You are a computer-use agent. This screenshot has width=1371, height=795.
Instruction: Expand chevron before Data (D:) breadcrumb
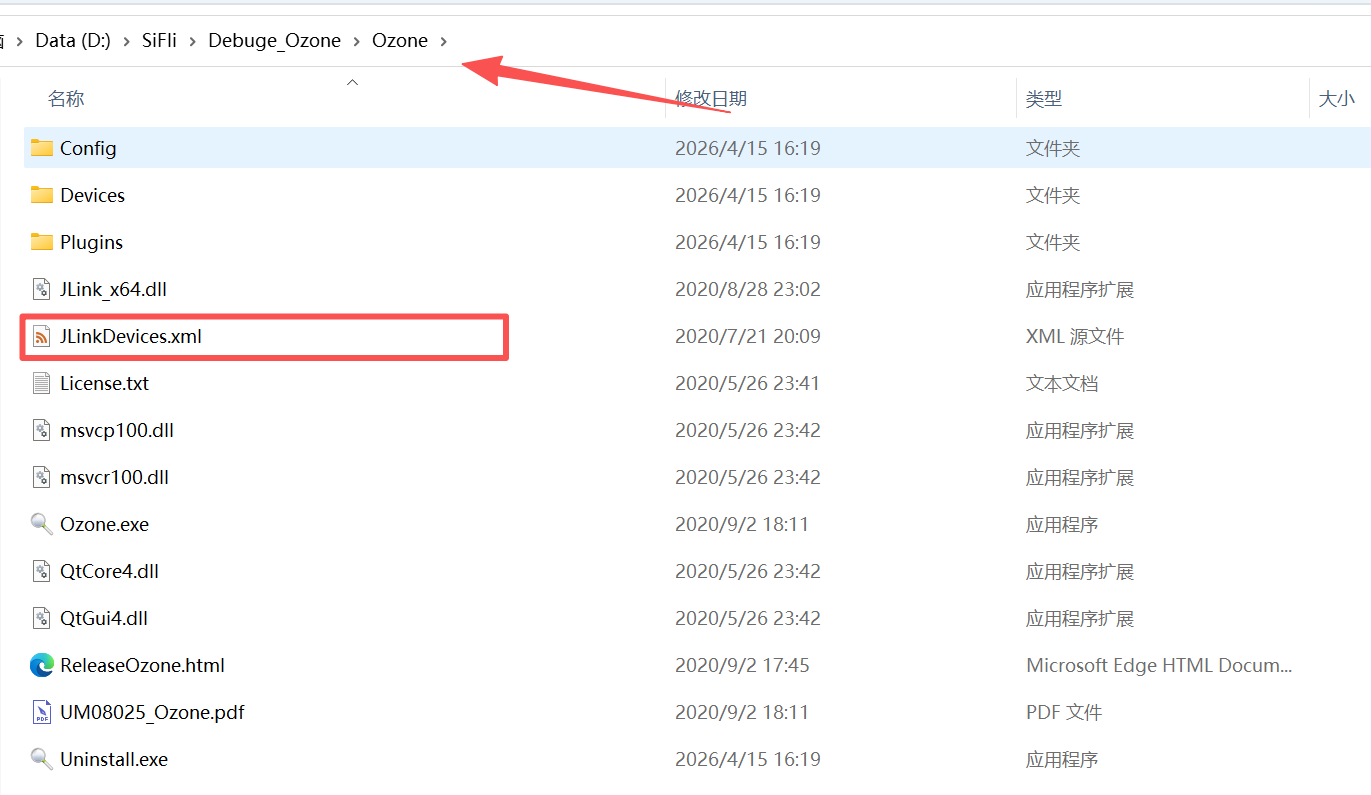point(20,41)
